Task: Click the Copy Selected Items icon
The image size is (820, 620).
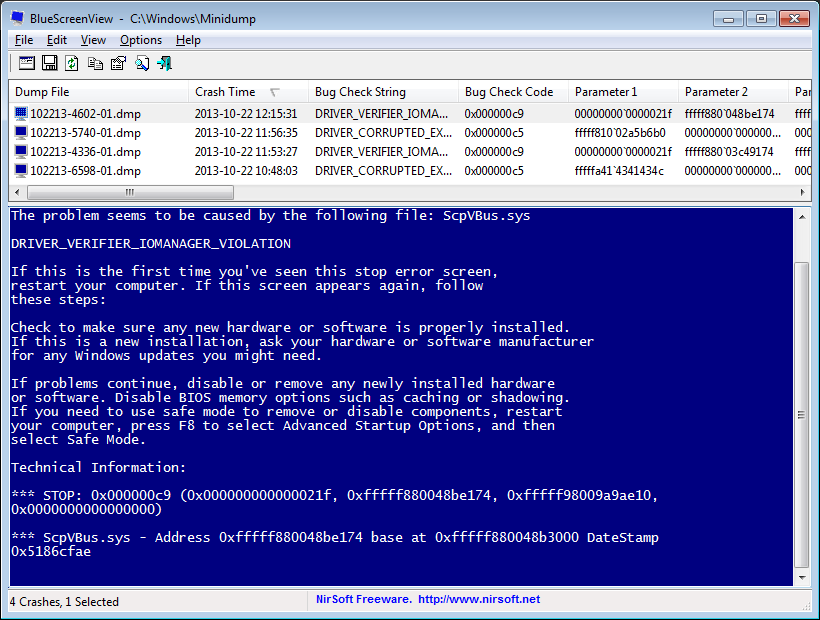Action: point(95,64)
